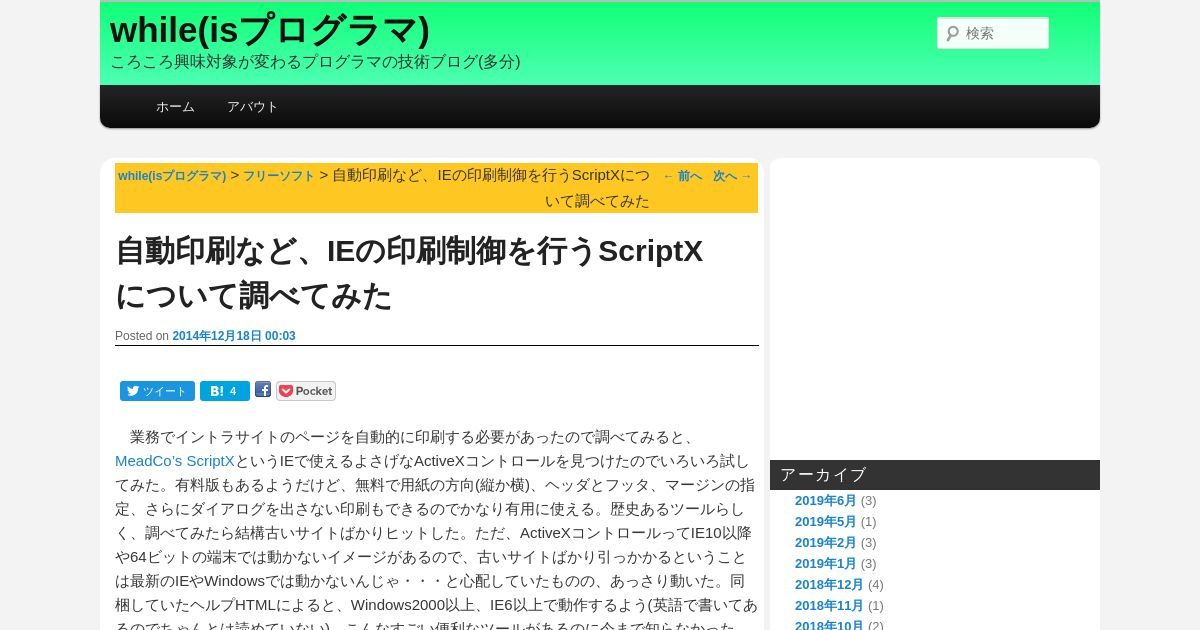This screenshot has width=1200, height=630.
Task: Go to next post via 次へ →
Action: (x=732, y=176)
